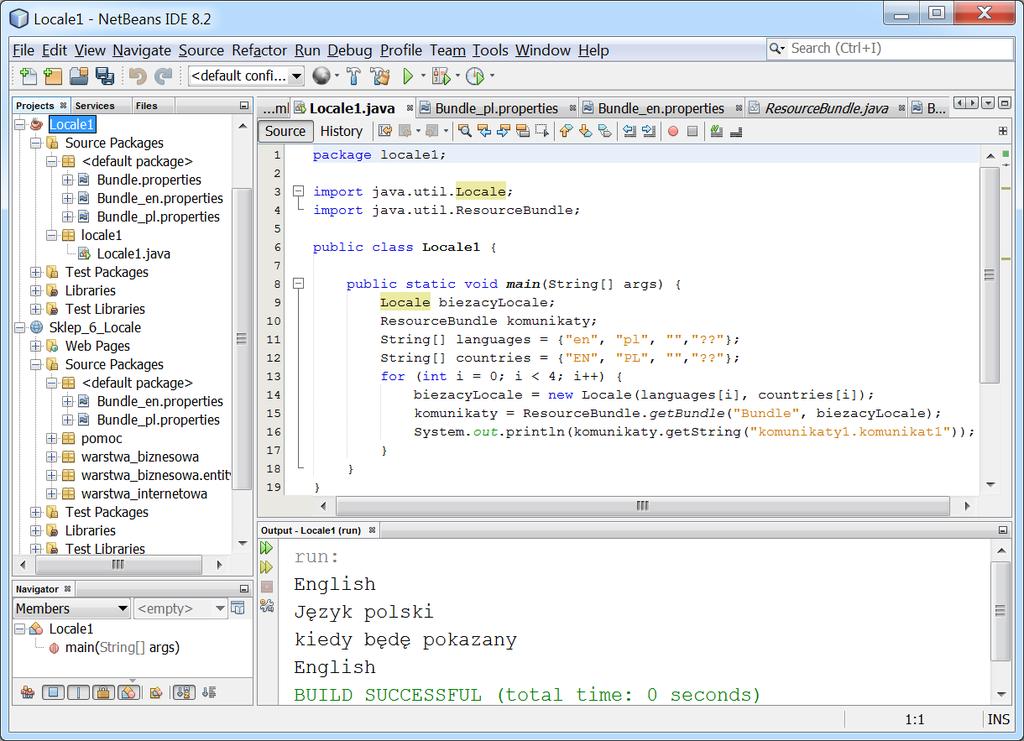1024x741 pixels.
Task: Toggle highlight search in the editor toolbar
Action: click(x=522, y=131)
